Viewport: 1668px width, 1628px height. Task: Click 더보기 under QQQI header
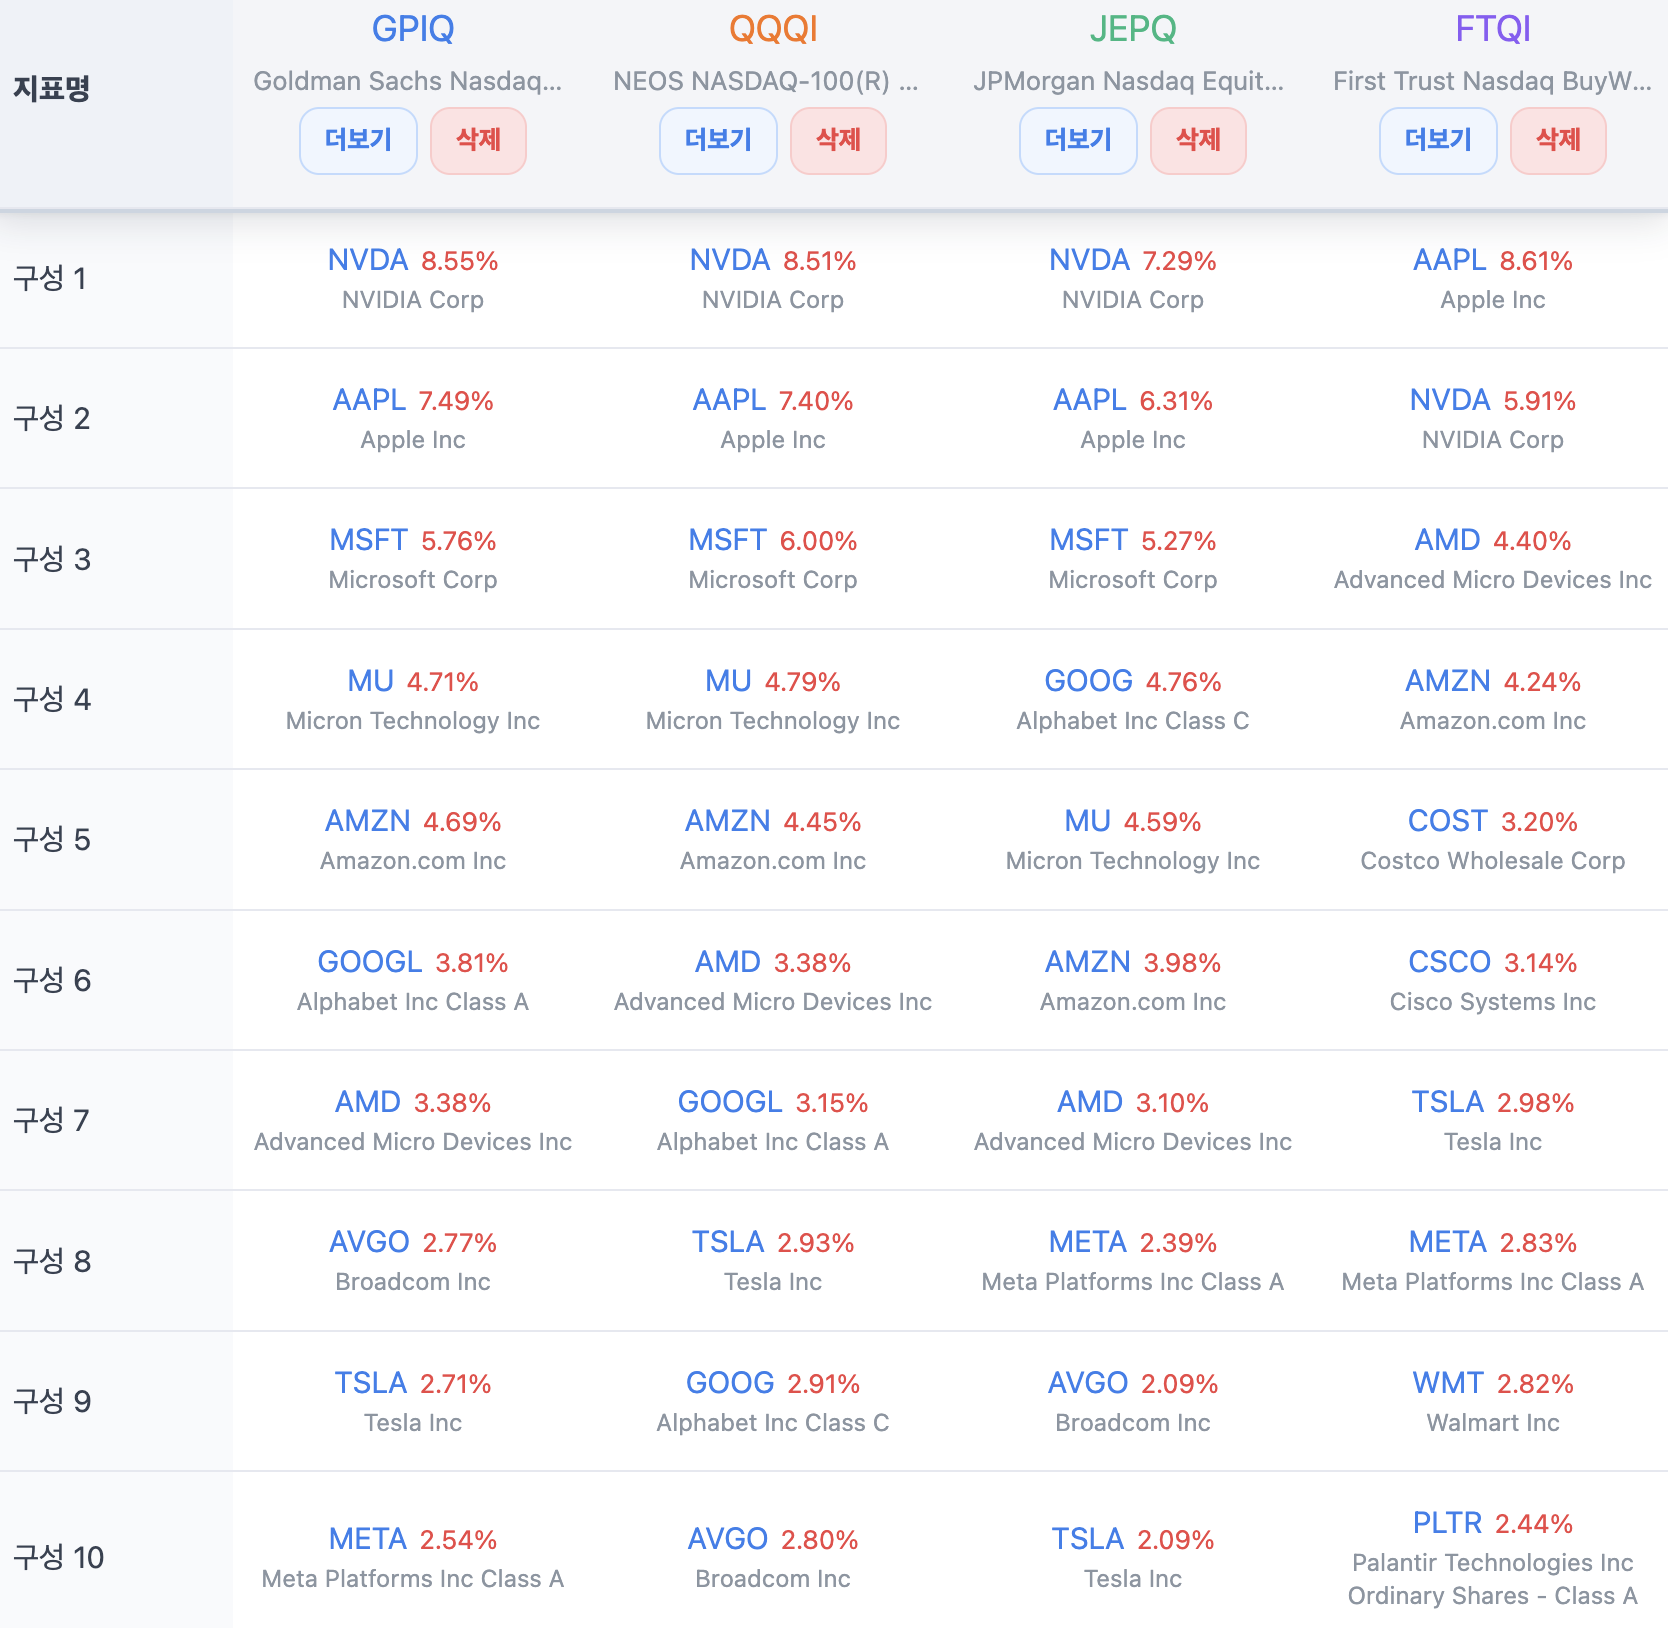coord(718,140)
